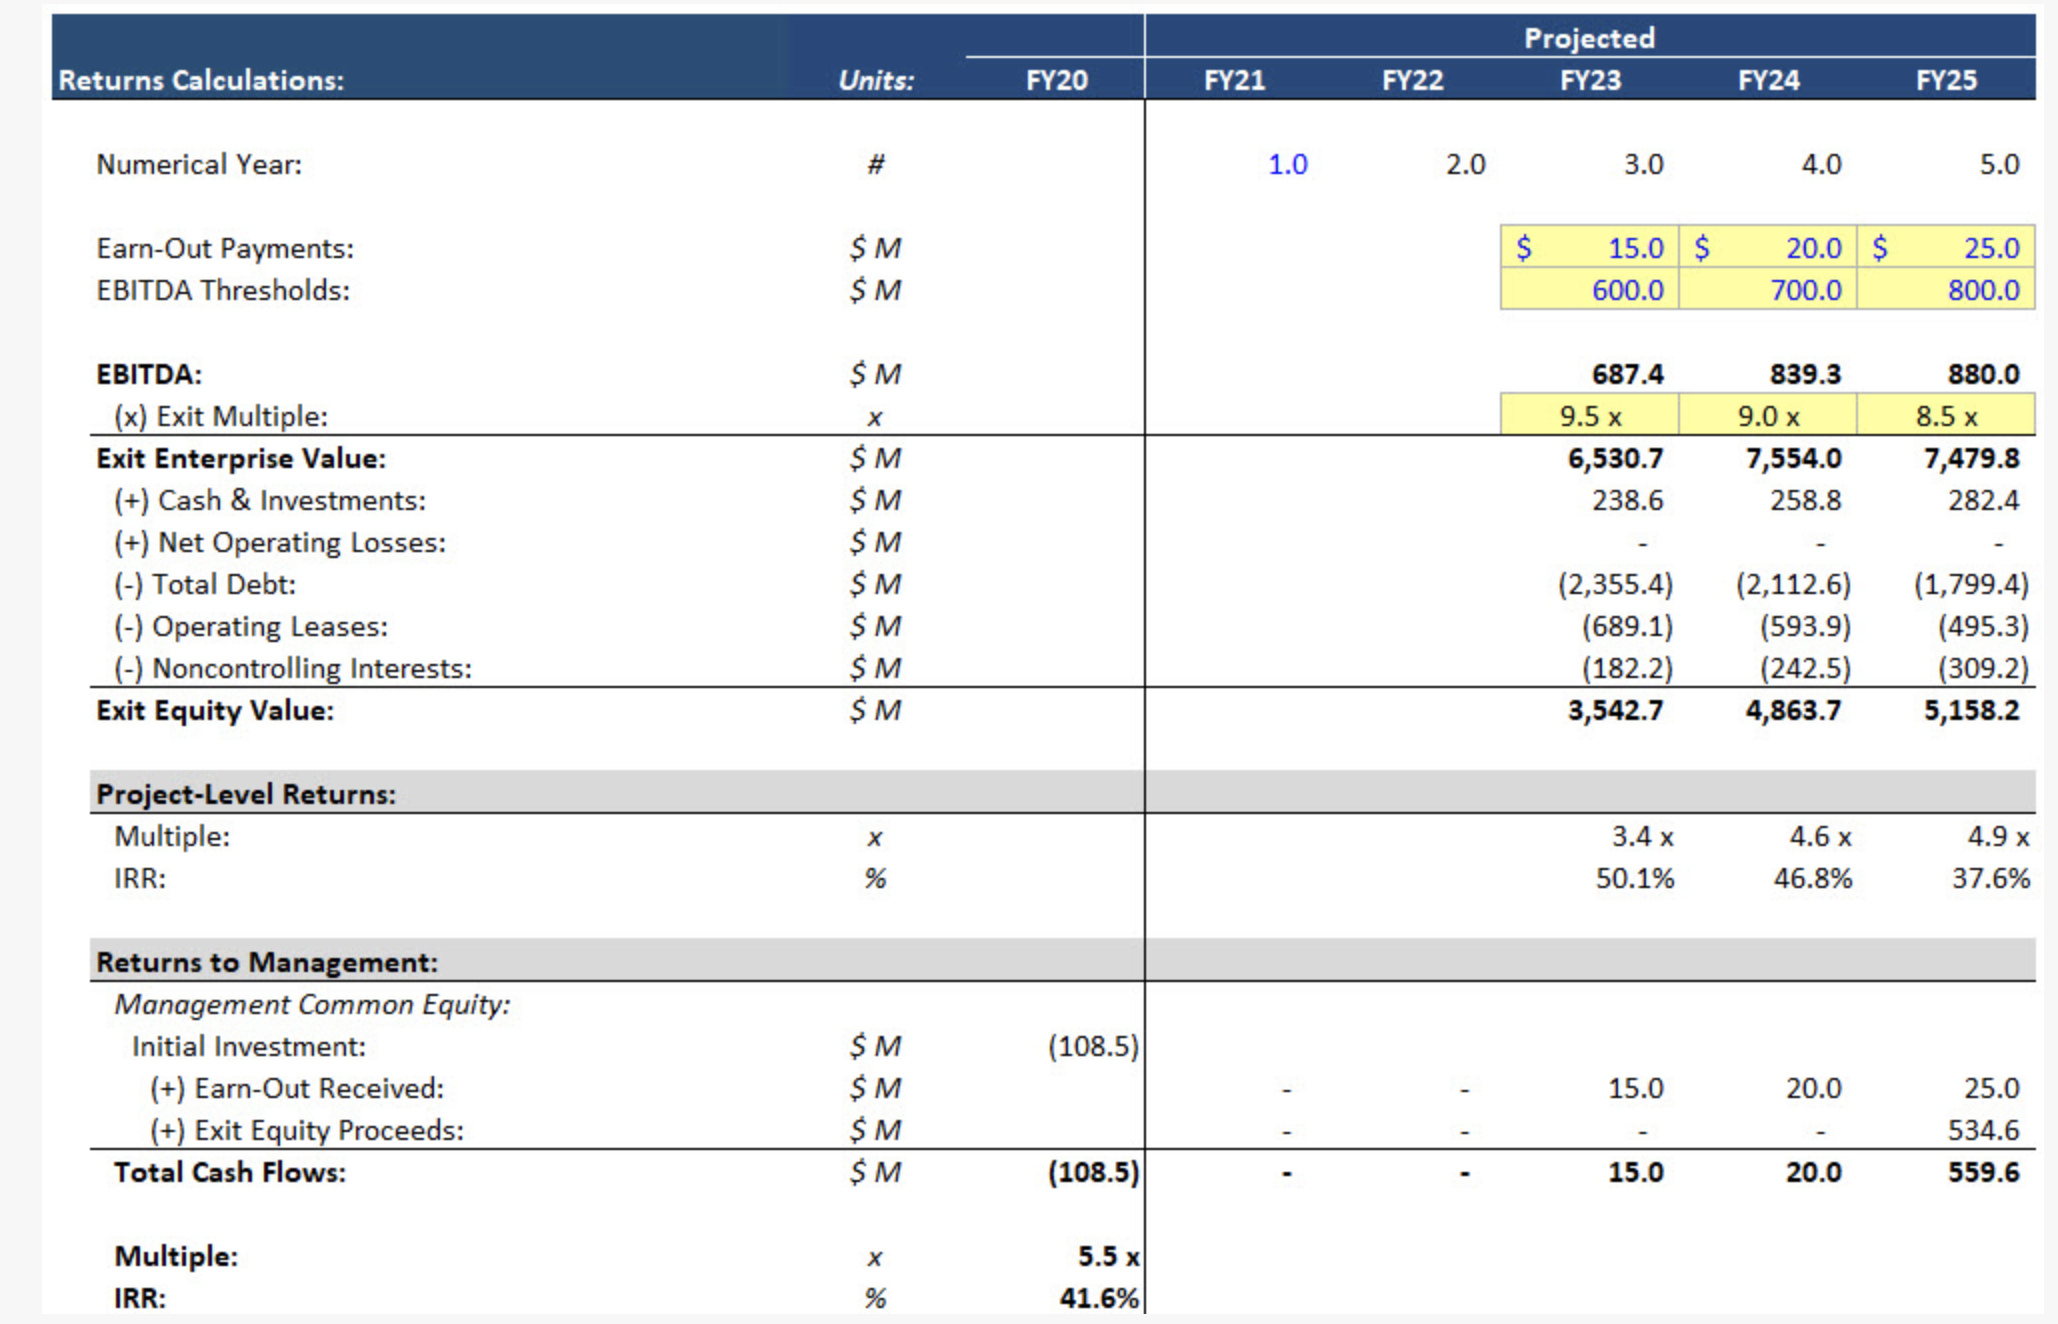Image resolution: width=2058 pixels, height=1324 pixels.
Task: Click project IRR value 46.8%
Action: pyautogui.click(x=1812, y=878)
